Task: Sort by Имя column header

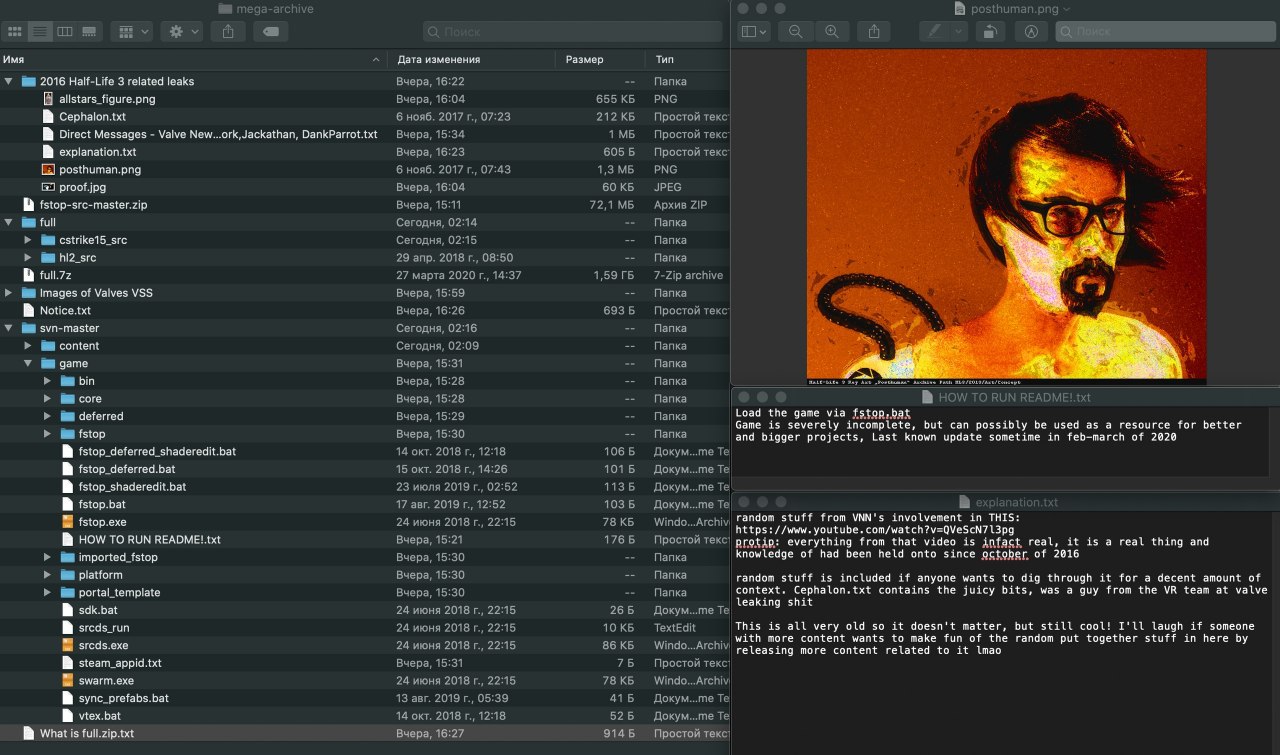Action: tap(194, 59)
